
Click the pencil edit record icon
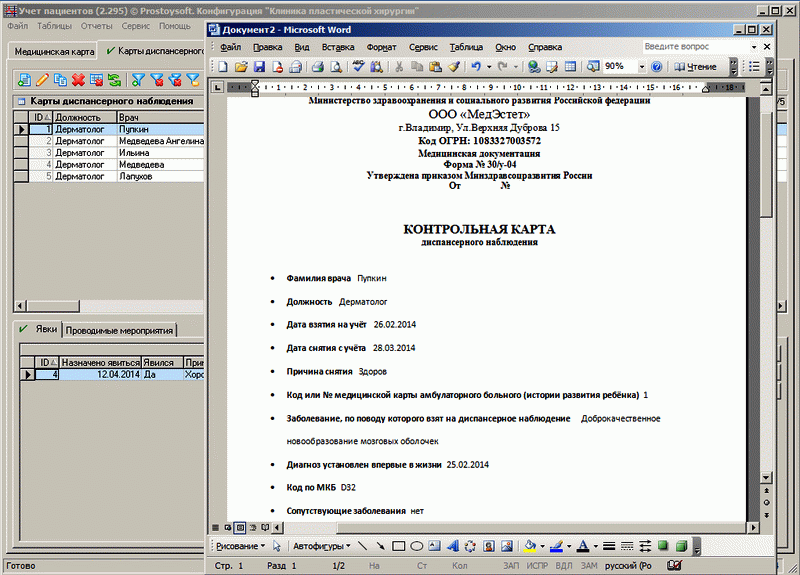tap(42, 80)
